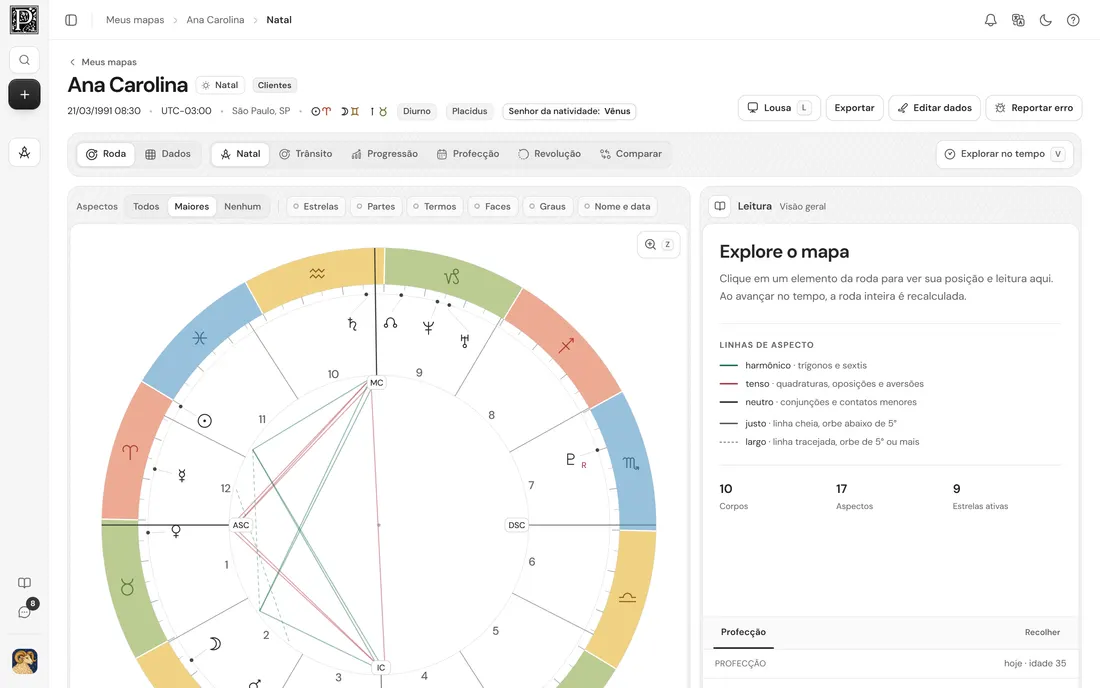Open the language translation icon
Image resolution: width=1100 pixels, height=688 pixels.
(1018, 20)
